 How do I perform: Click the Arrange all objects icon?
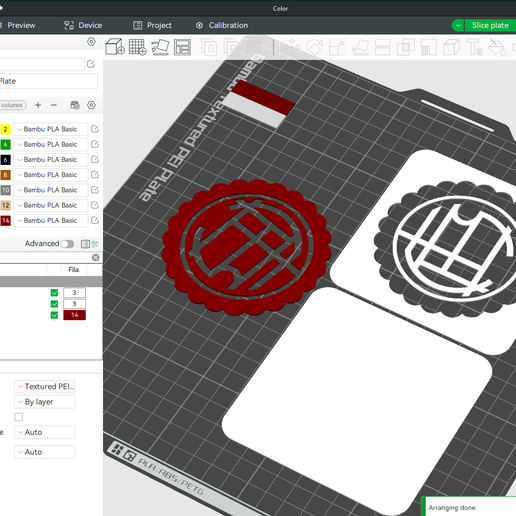(x=182, y=47)
